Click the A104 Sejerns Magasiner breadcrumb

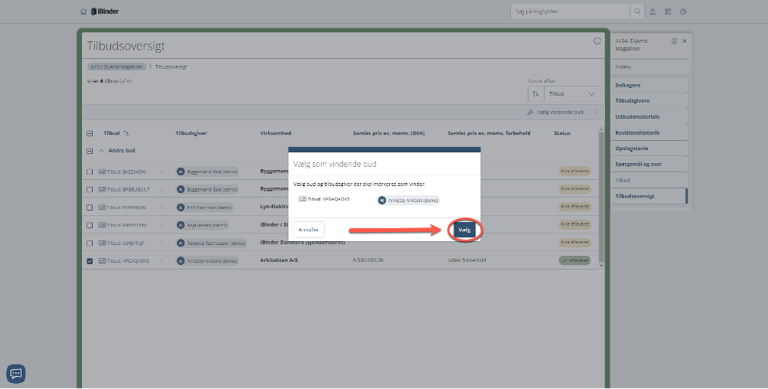coord(117,67)
